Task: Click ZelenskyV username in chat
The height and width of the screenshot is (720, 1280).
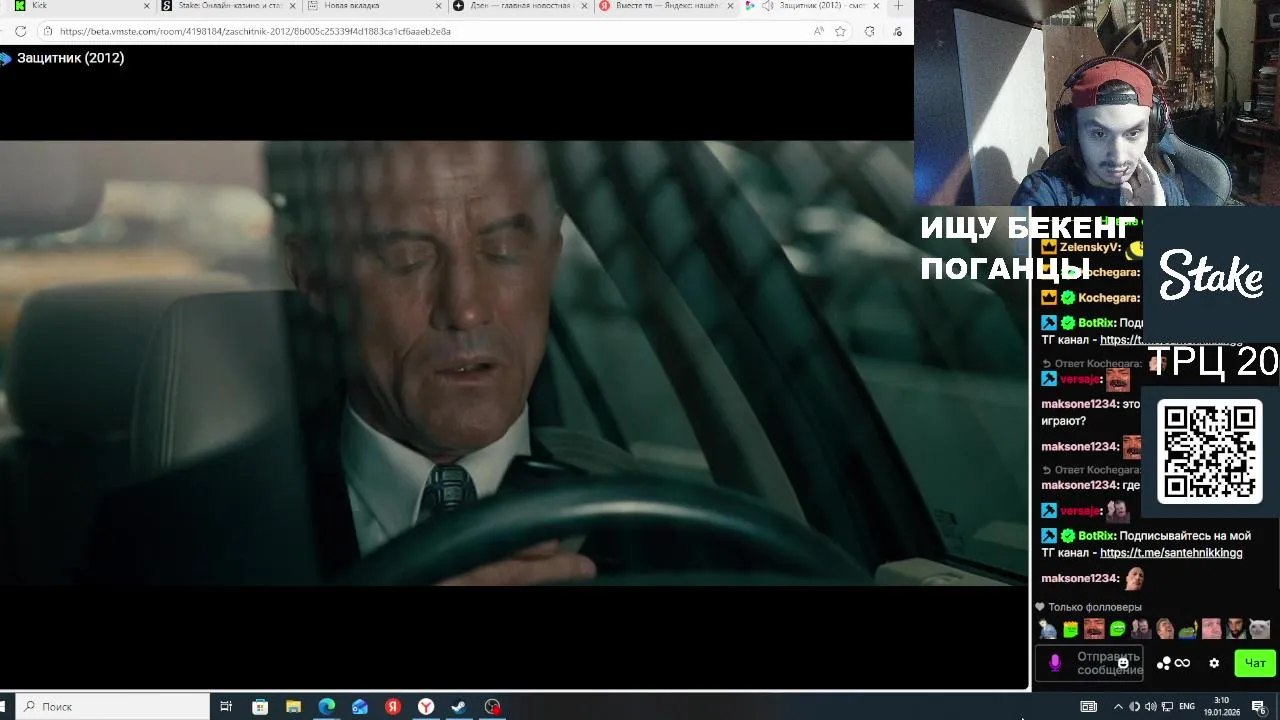Action: click(1089, 247)
